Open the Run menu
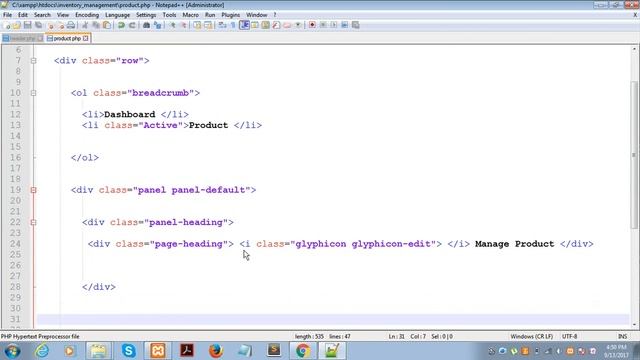The width and height of the screenshot is (640, 360). click(210, 15)
